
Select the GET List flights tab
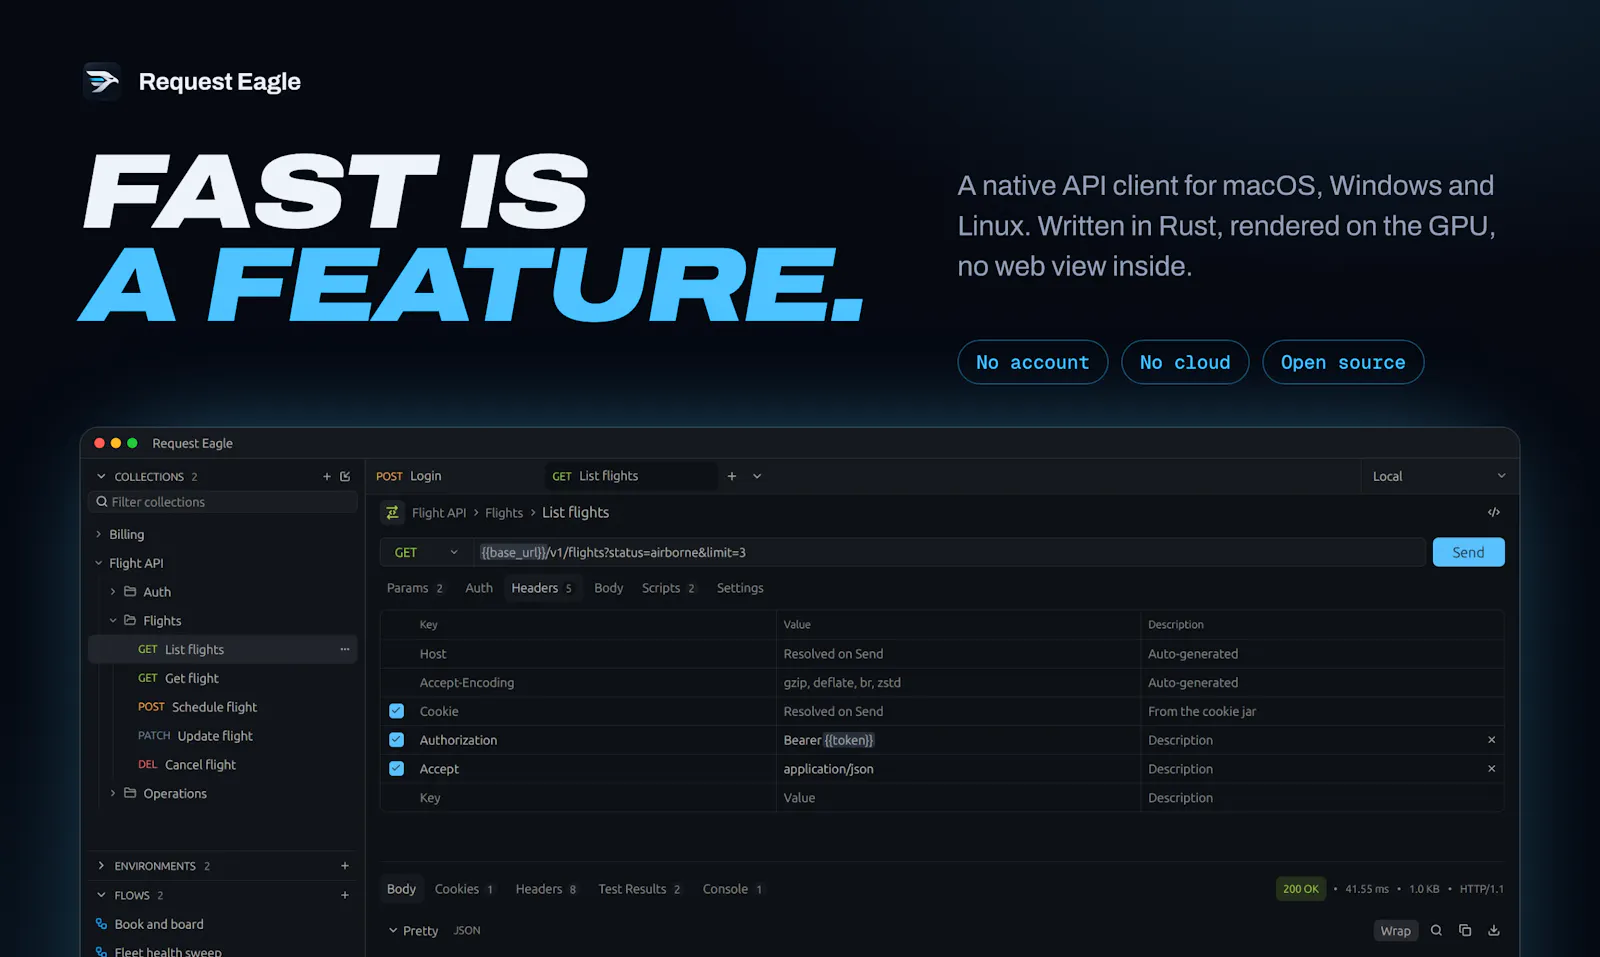tap(631, 476)
